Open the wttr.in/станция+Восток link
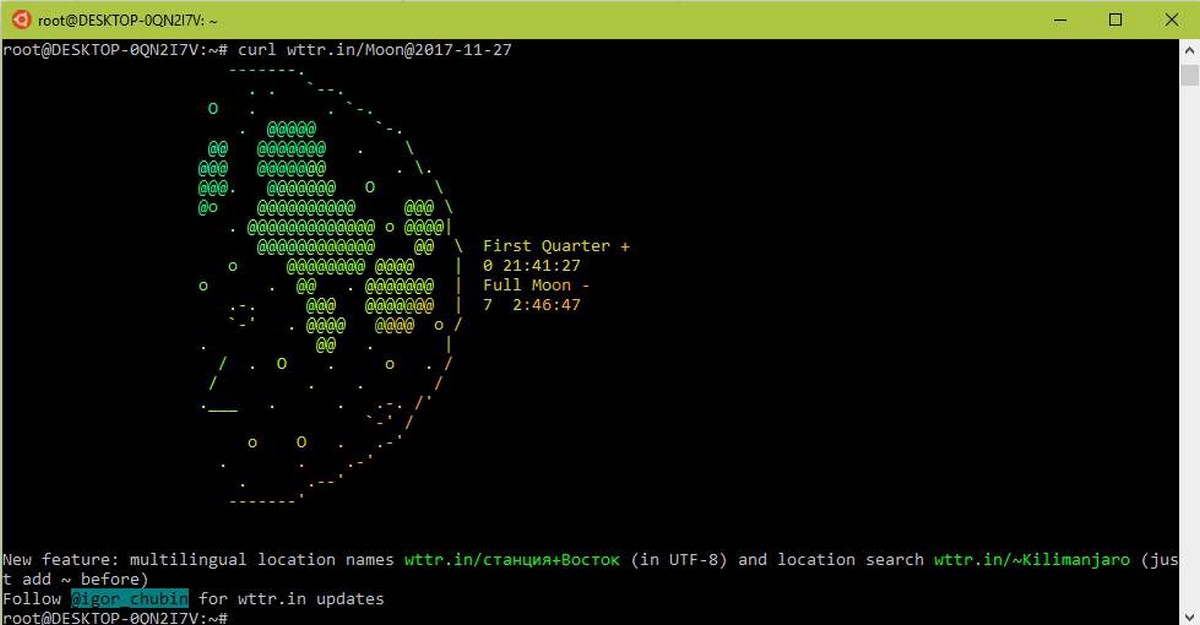 (x=513, y=559)
